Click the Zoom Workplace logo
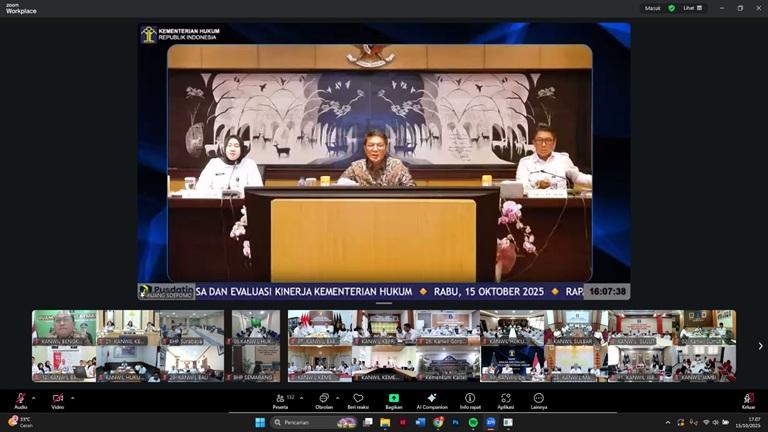Image resolution: width=768 pixels, height=432 pixels. 21,8
